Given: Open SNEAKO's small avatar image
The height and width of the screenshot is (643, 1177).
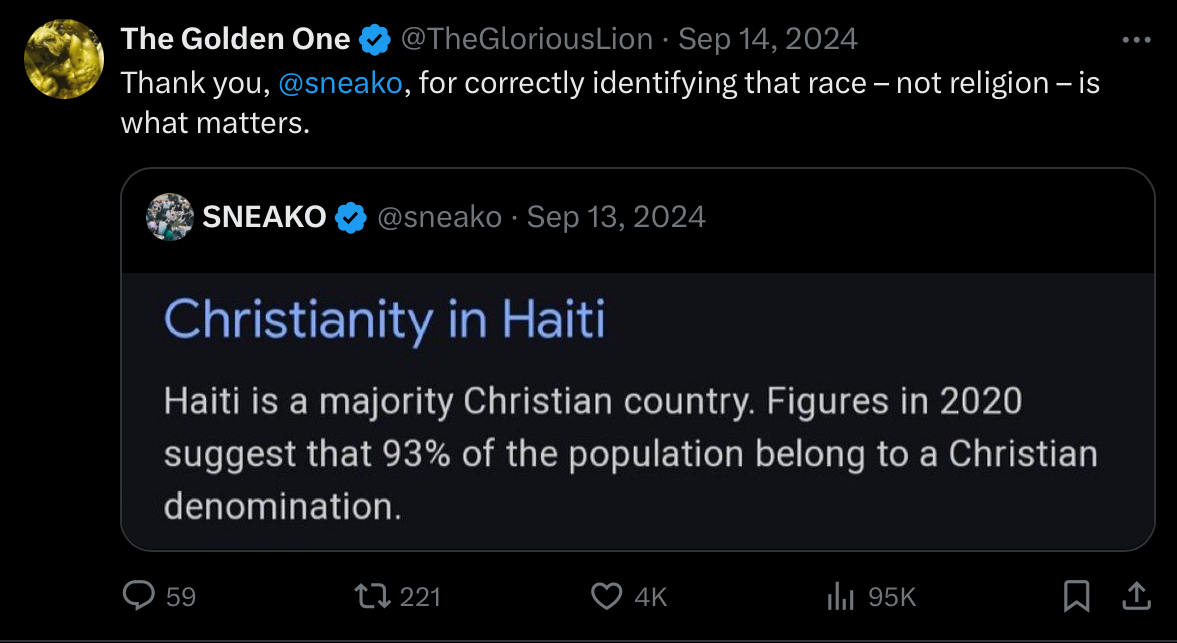Looking at the screenshot, I should (x=170, y=217).
